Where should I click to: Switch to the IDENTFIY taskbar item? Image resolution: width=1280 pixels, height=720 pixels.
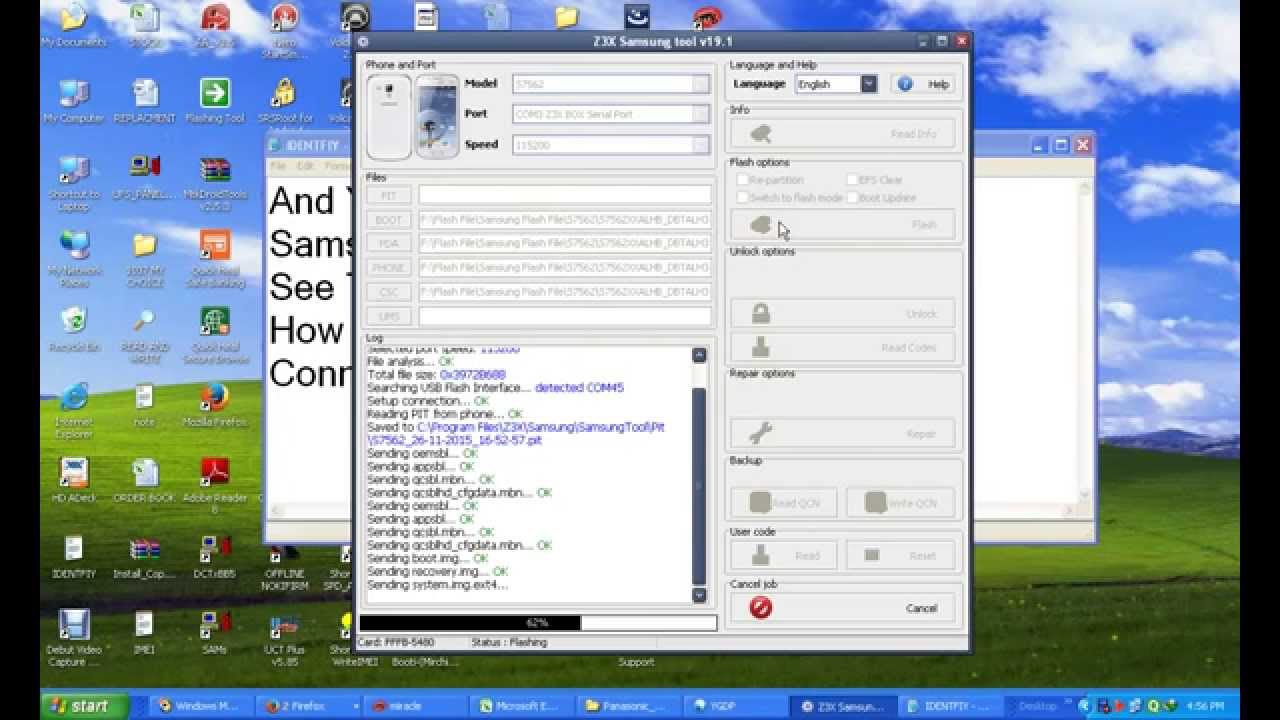(x=950, y=706)
